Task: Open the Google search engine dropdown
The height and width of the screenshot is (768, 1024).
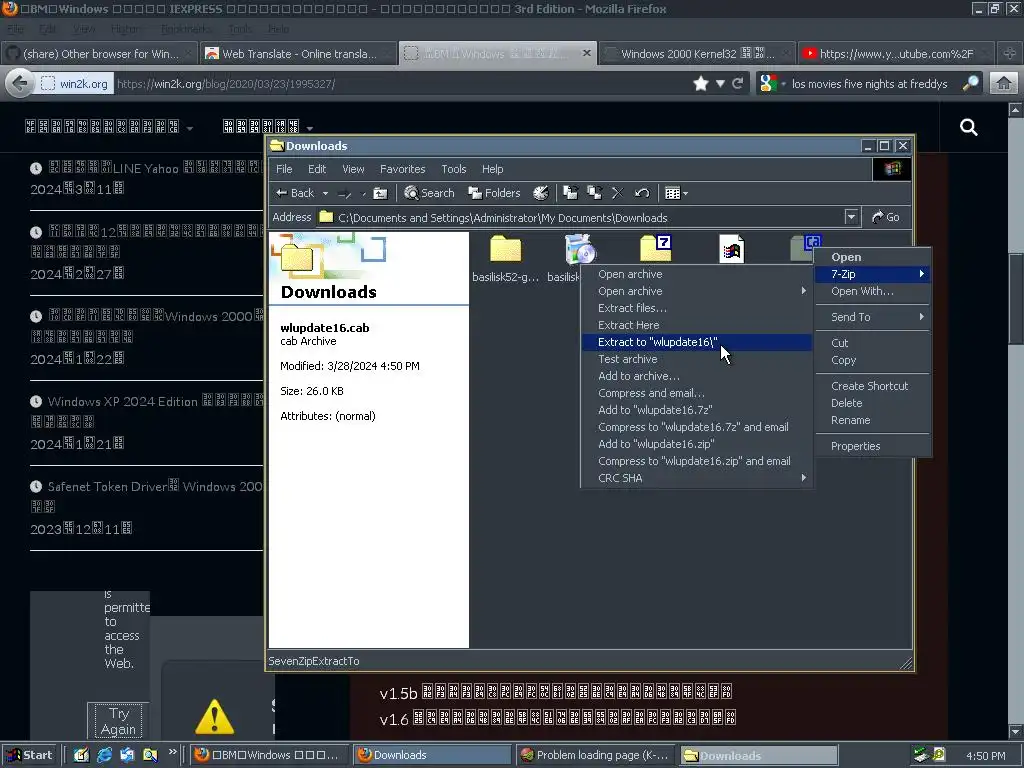Action: point(783,84)
